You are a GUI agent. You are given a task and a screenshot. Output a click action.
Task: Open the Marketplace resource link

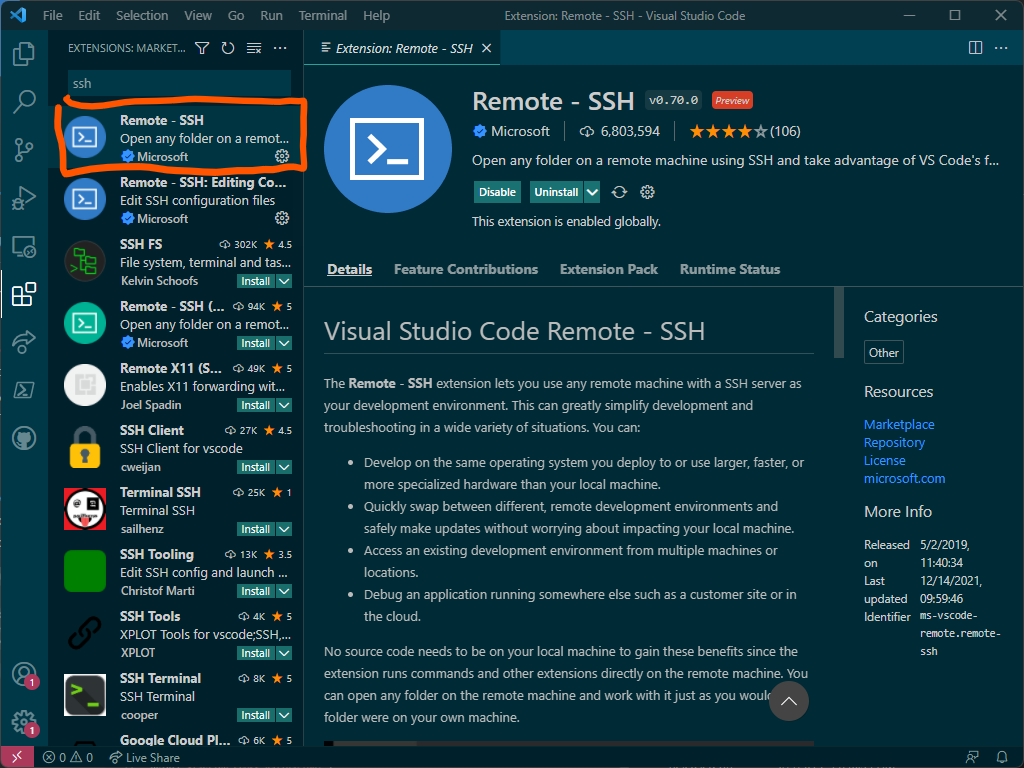coord(899,424)
